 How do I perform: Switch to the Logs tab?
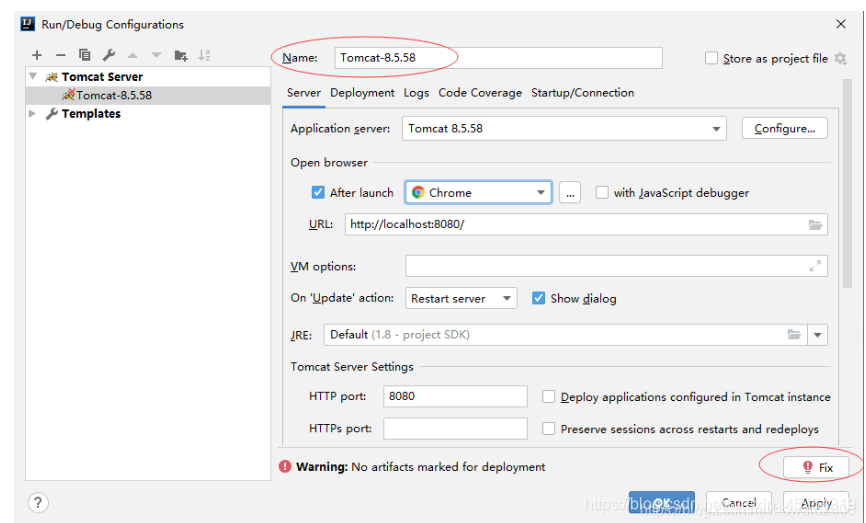[416, 93]
